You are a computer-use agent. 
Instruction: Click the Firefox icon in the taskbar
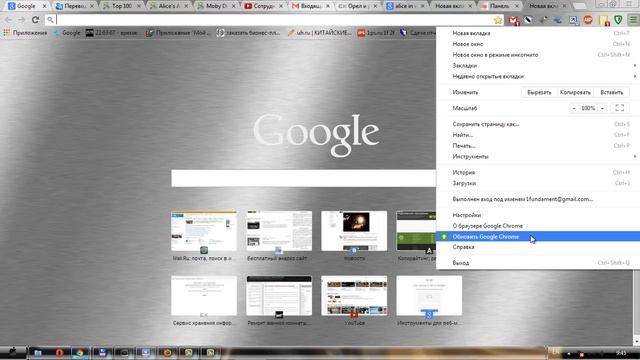click(x=167, y=352)
